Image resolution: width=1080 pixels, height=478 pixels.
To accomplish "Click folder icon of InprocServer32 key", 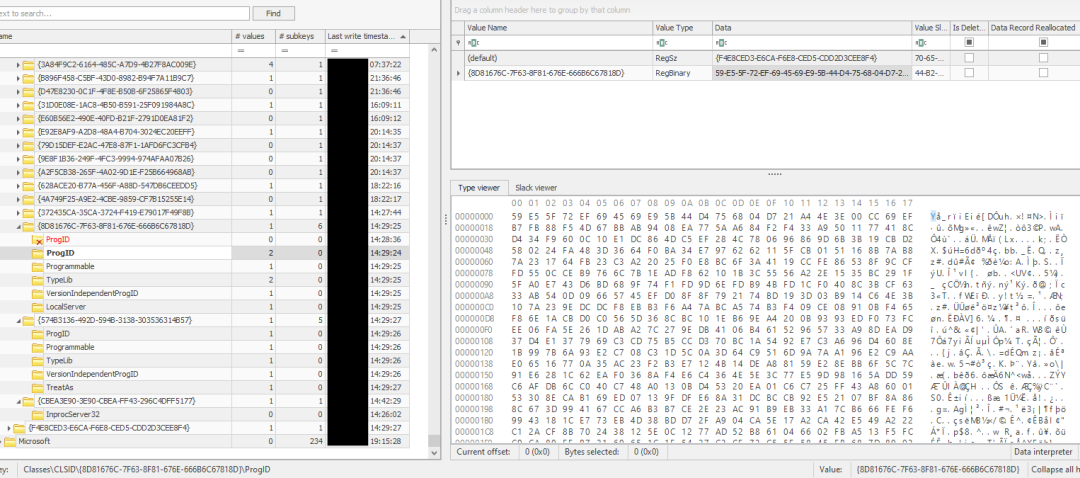I will [38, 414].
